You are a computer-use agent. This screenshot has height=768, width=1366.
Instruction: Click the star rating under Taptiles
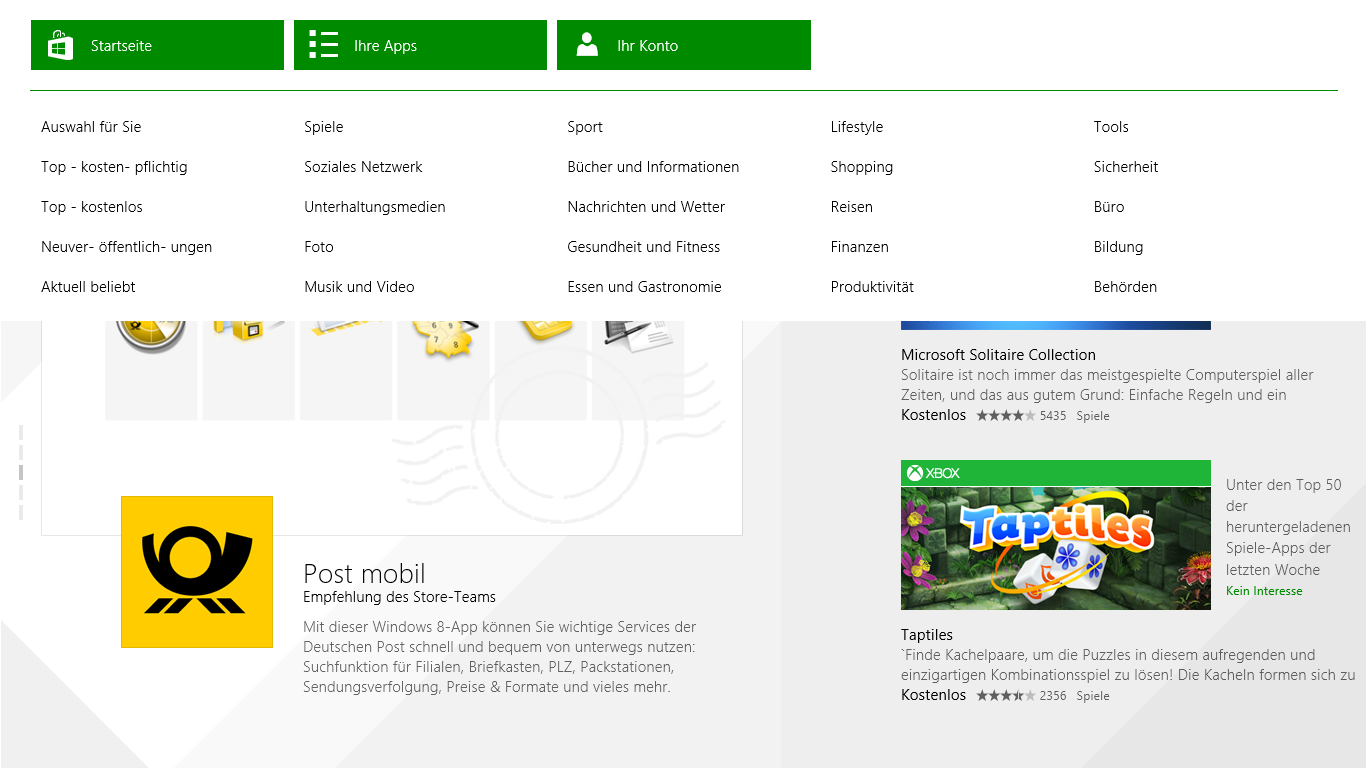point(1006,696)
